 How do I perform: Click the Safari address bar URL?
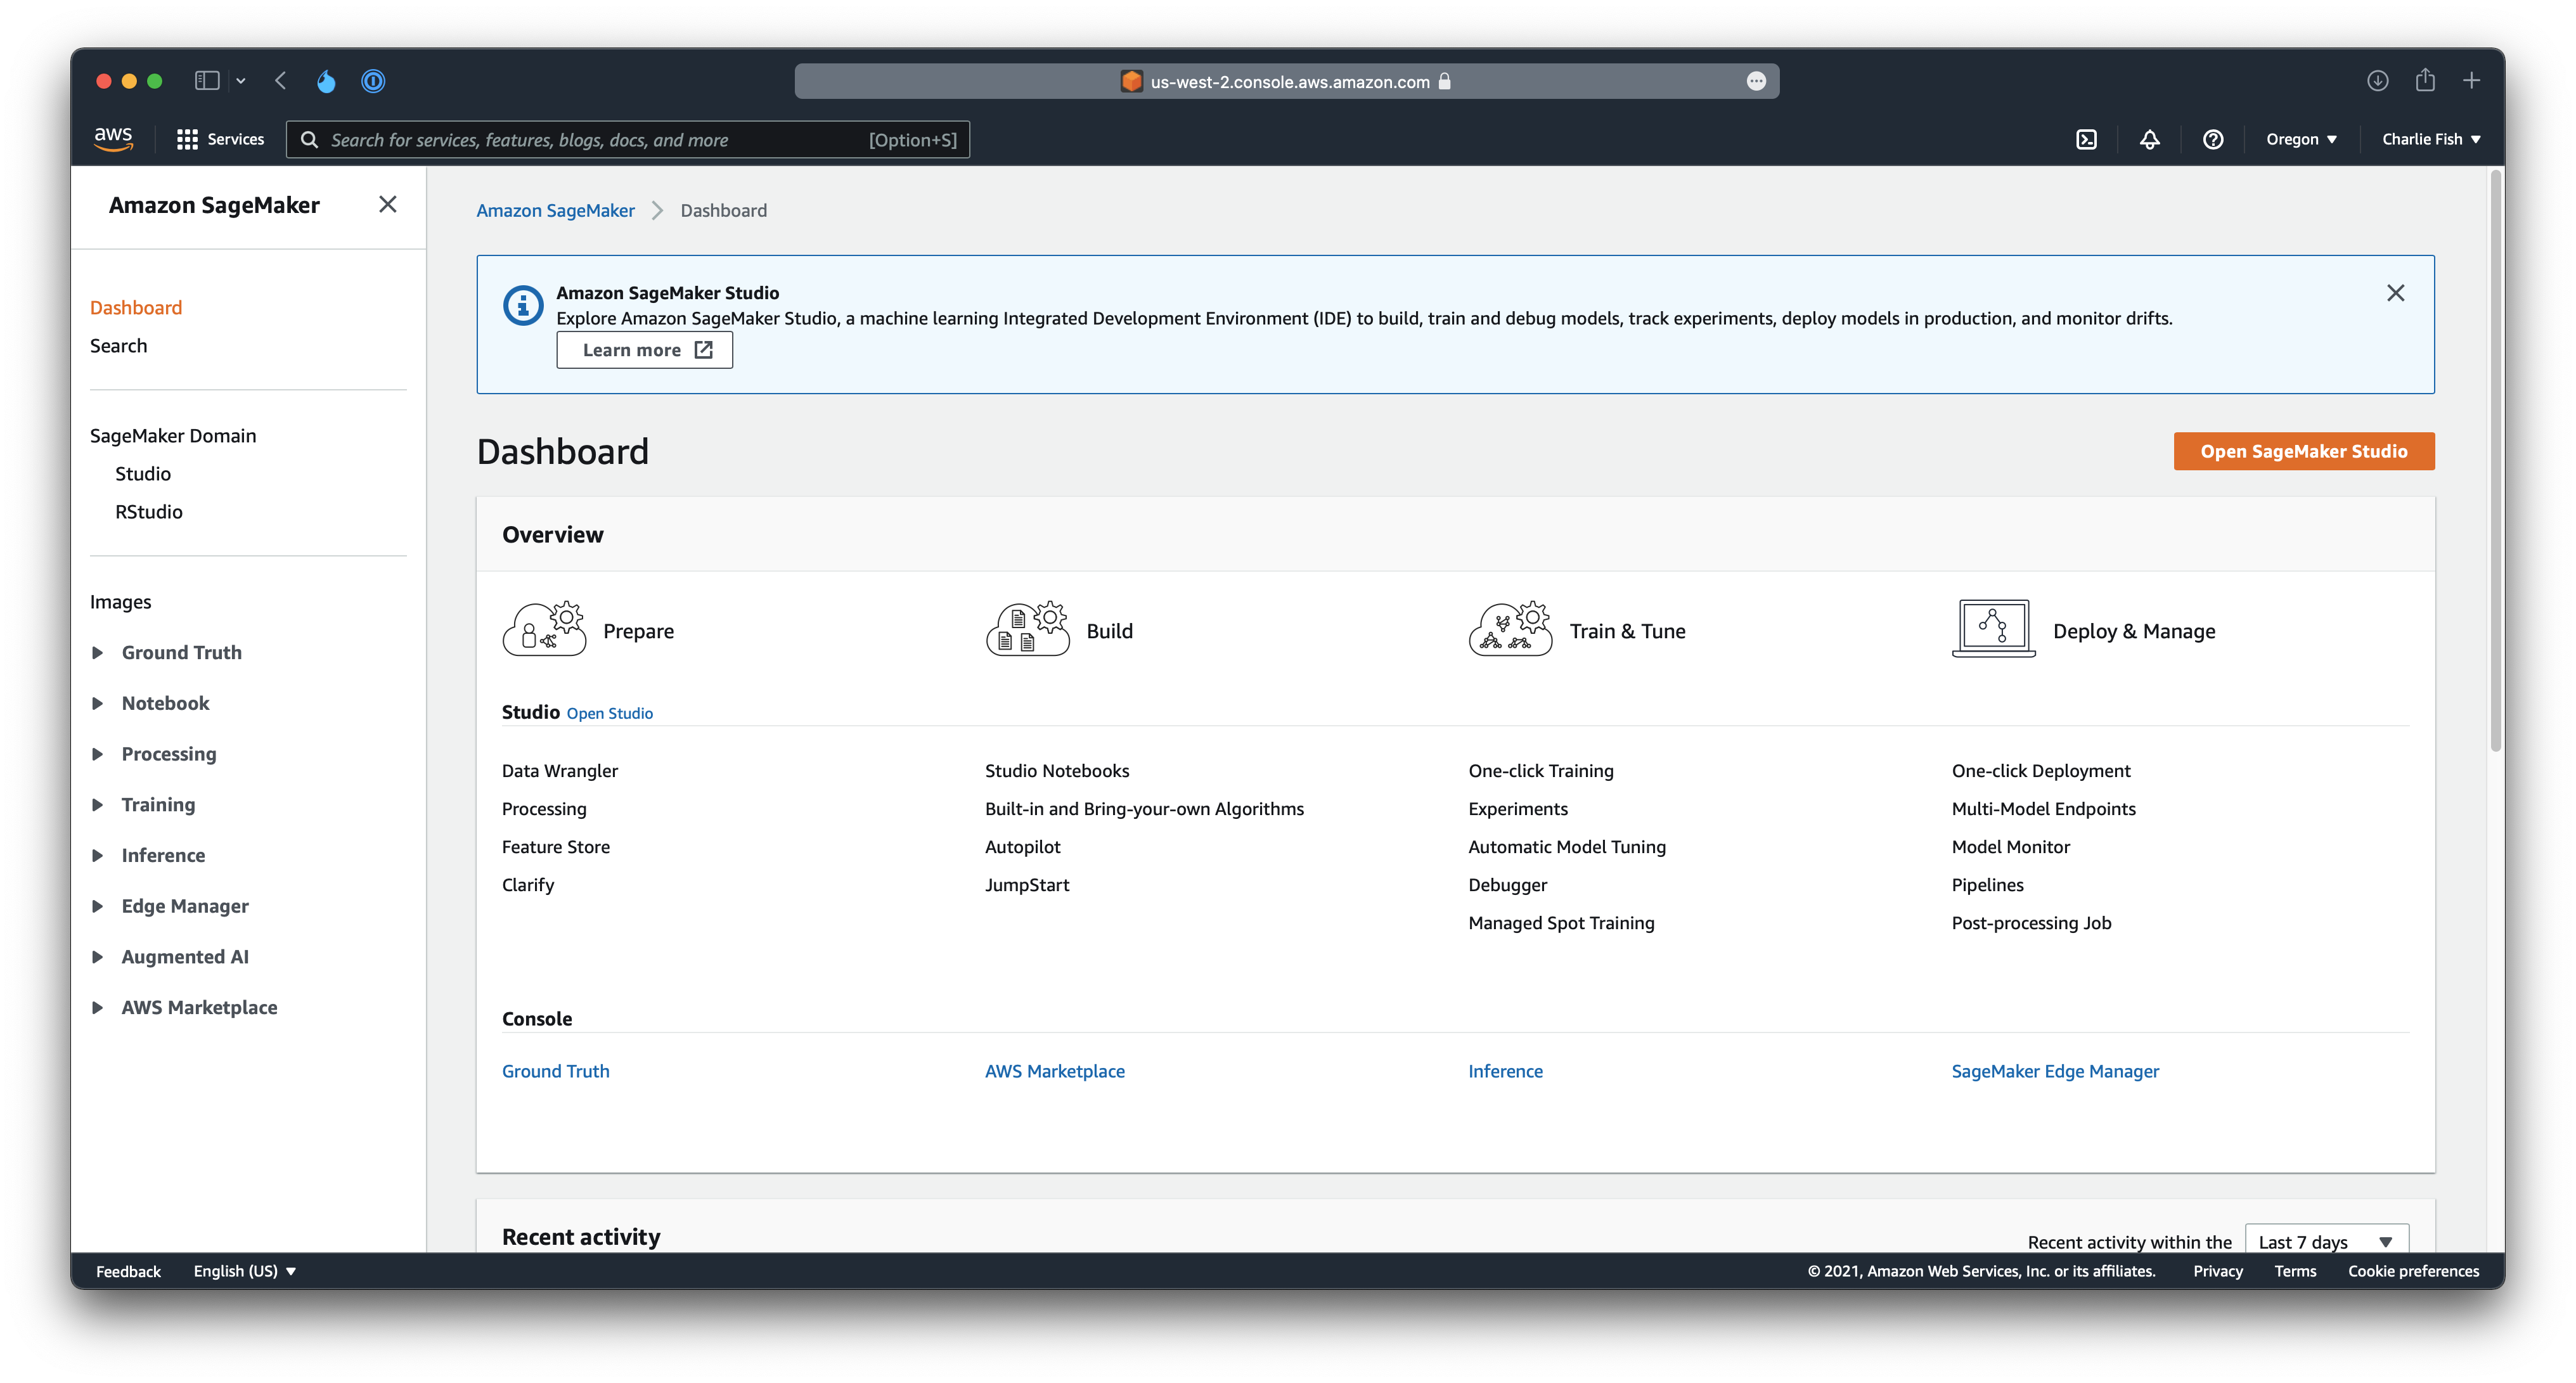[1290, 81]
